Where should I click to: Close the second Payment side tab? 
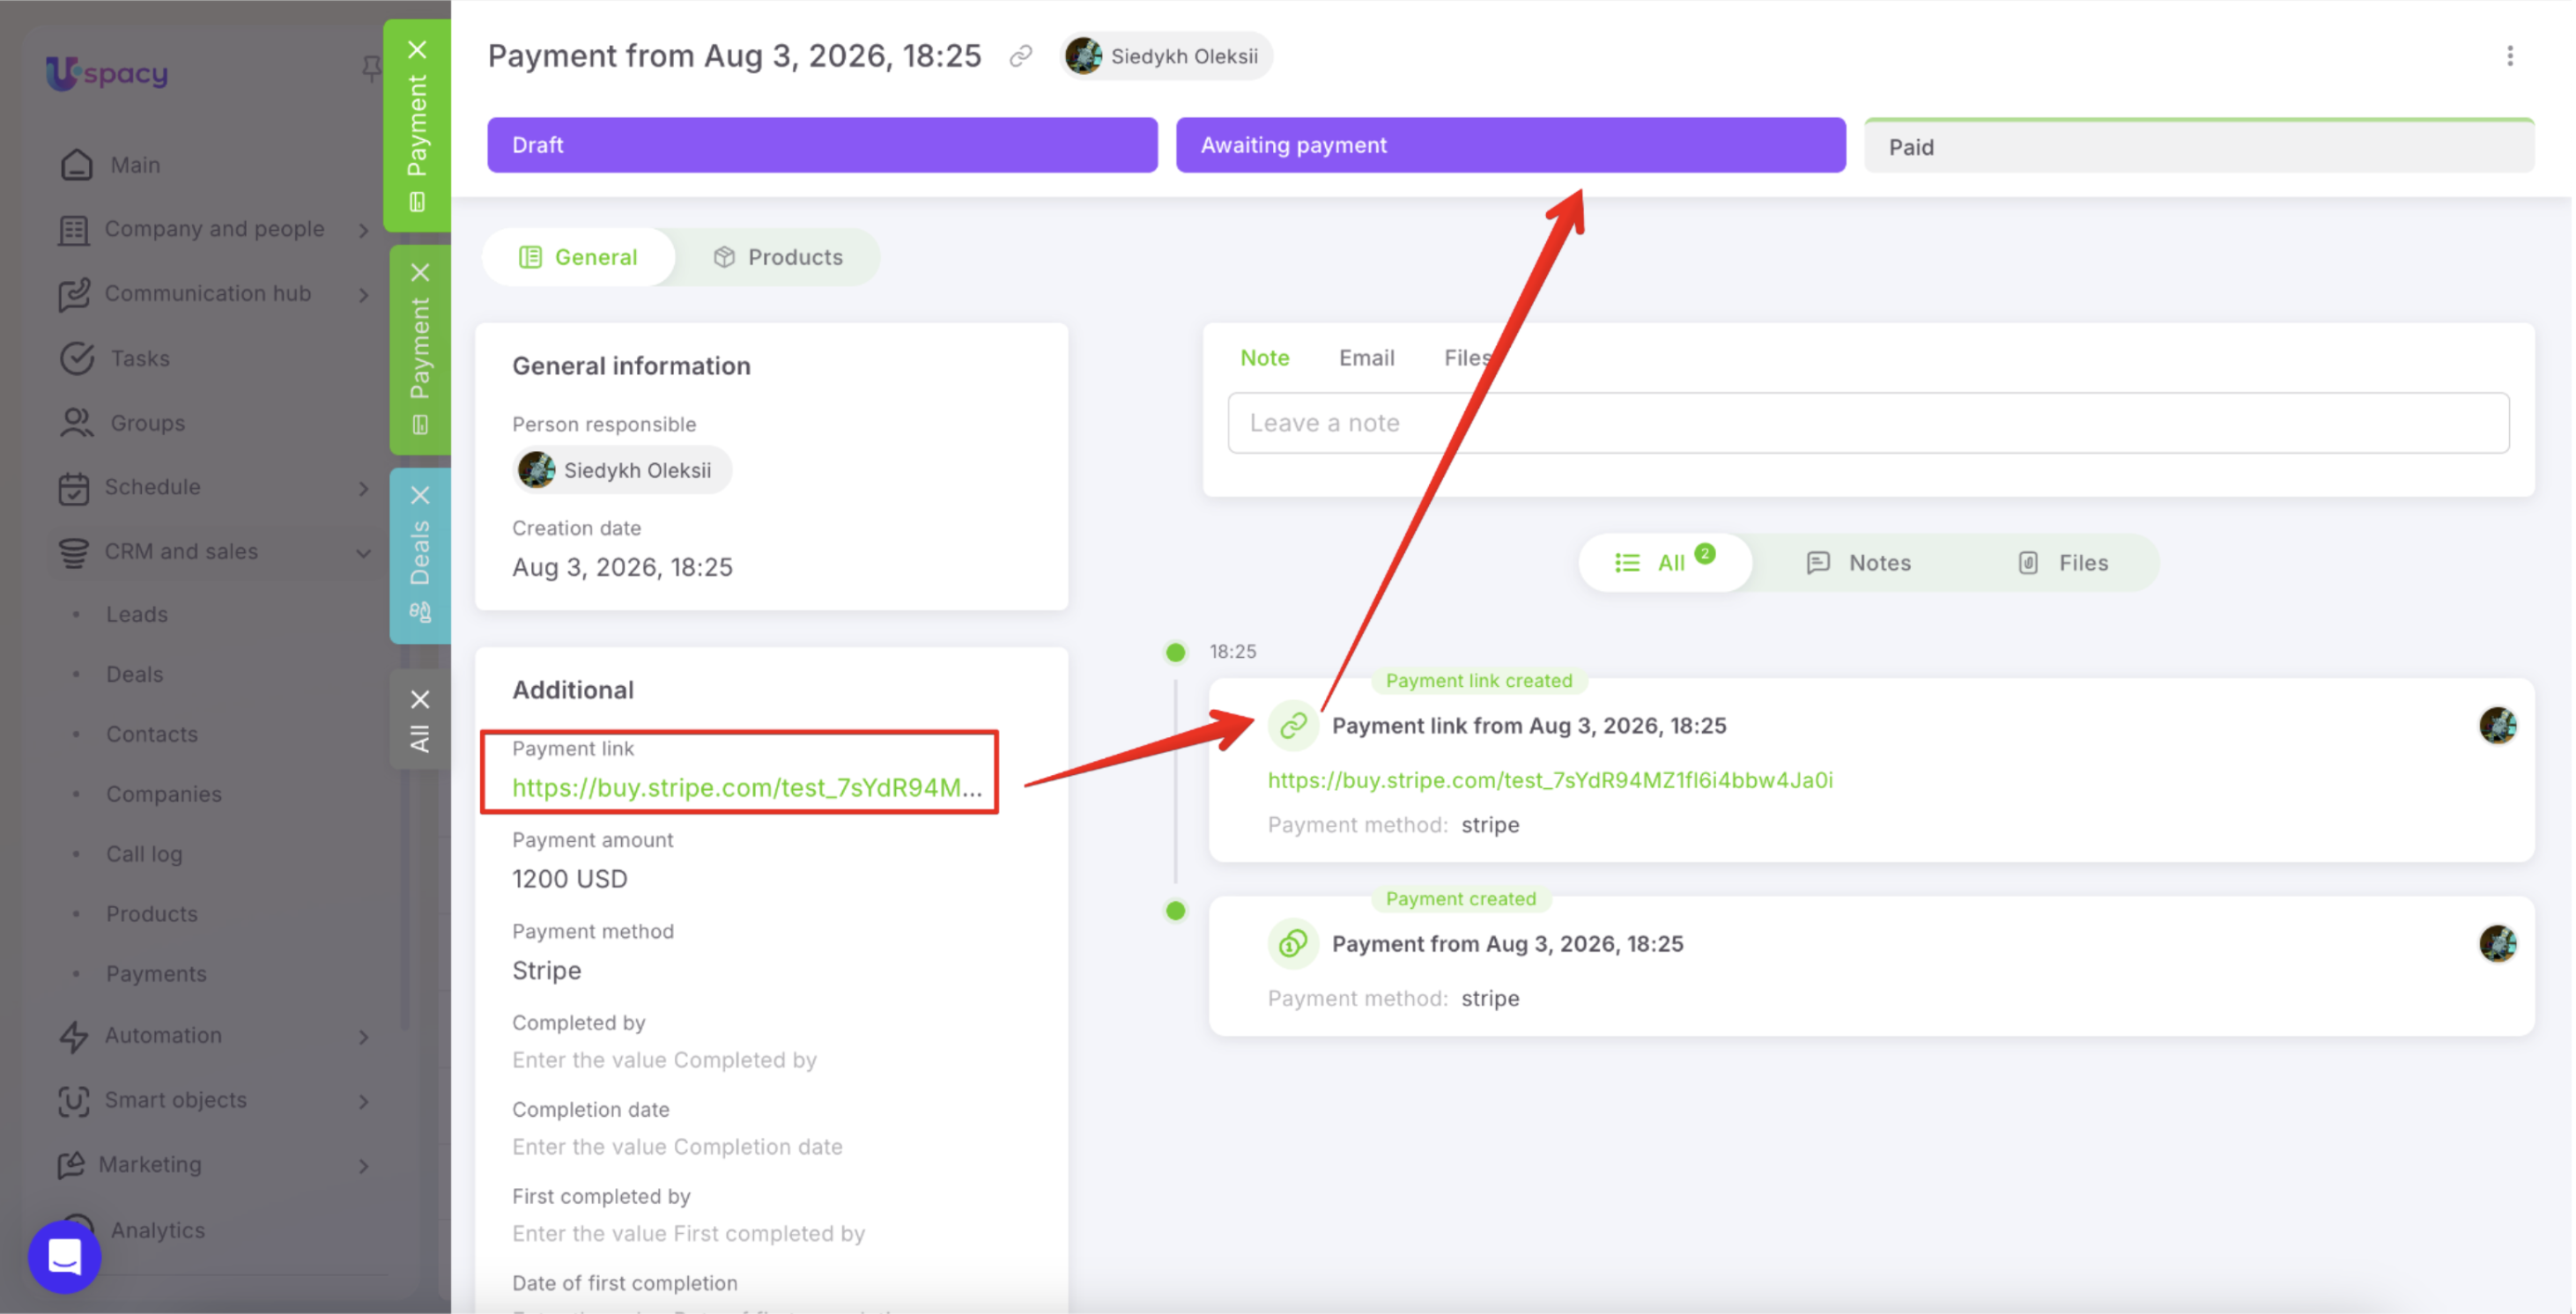420,272
